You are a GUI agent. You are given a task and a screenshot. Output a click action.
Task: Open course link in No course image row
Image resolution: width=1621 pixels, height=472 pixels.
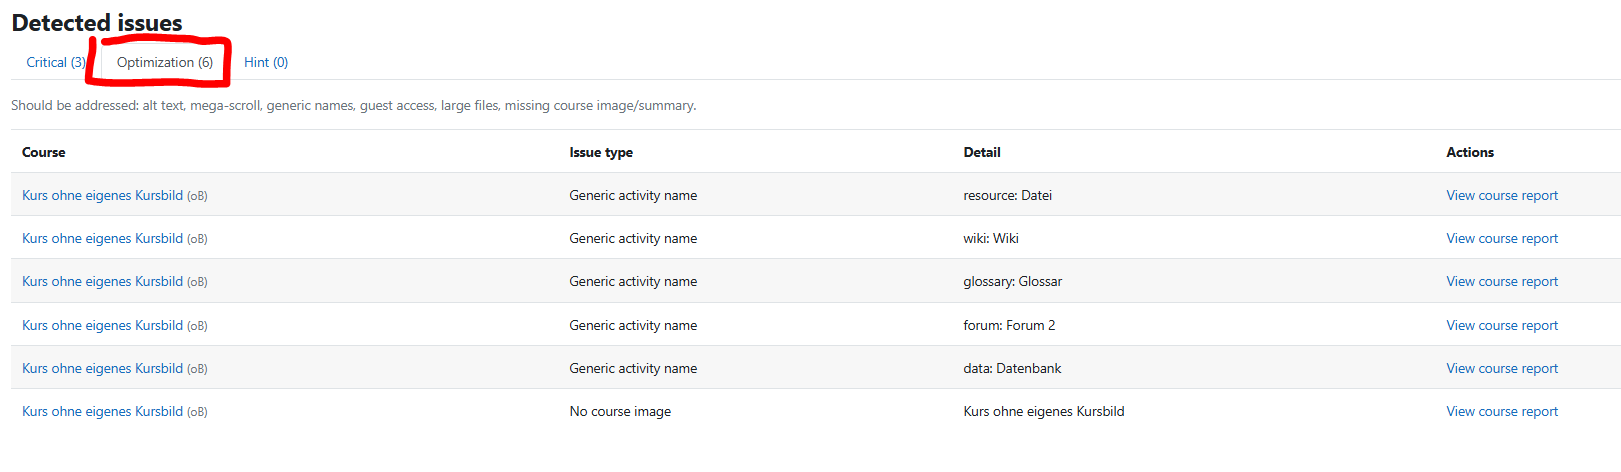point(103,411)
